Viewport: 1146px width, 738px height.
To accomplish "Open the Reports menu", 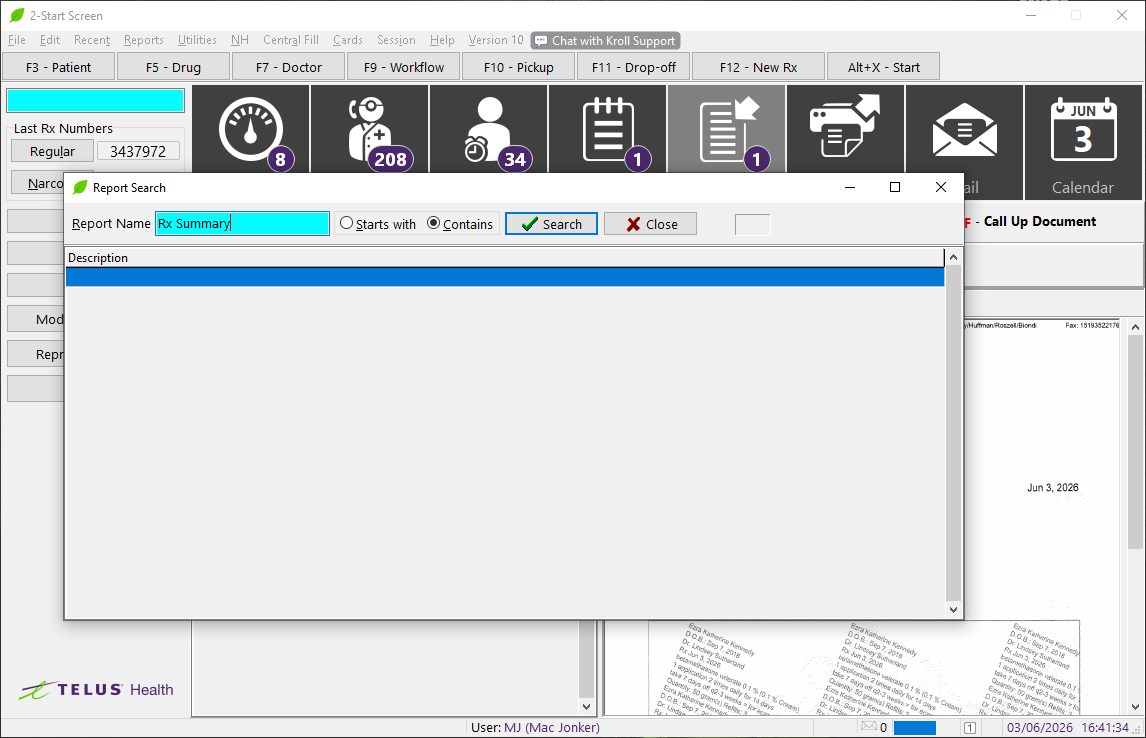I will (143, 40).
